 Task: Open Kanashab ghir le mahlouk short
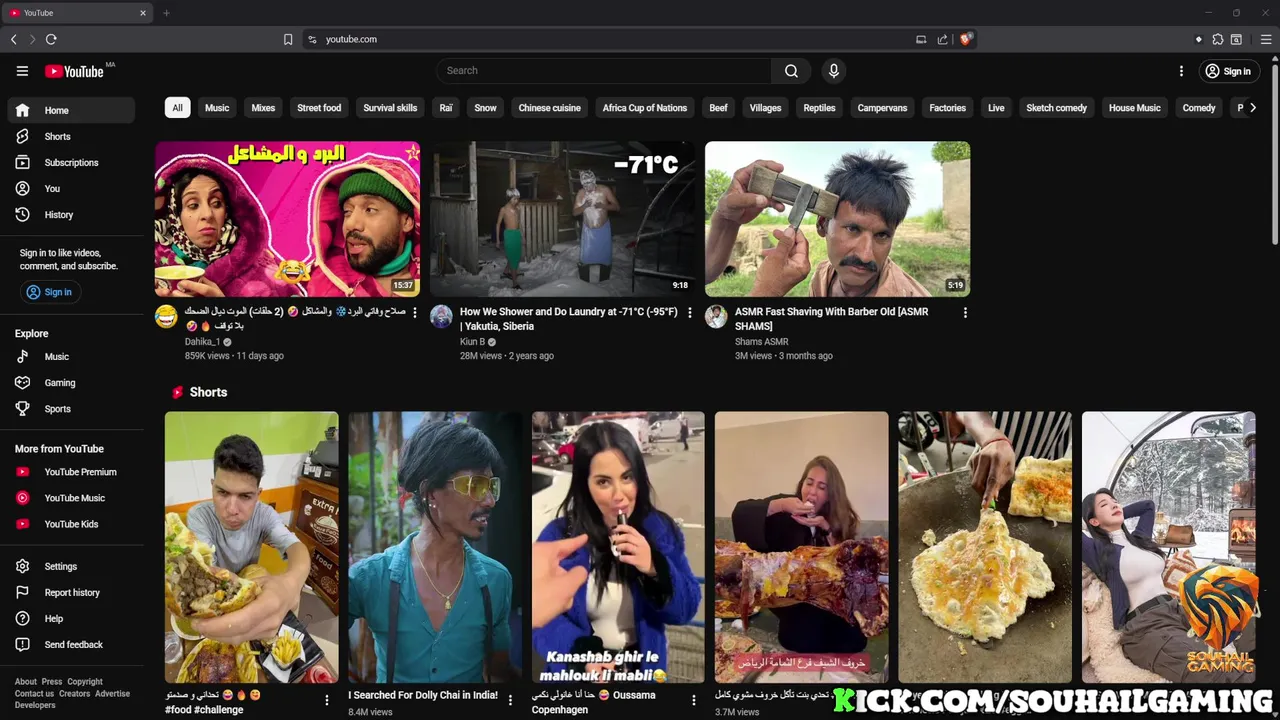click(x=618, y=547)
